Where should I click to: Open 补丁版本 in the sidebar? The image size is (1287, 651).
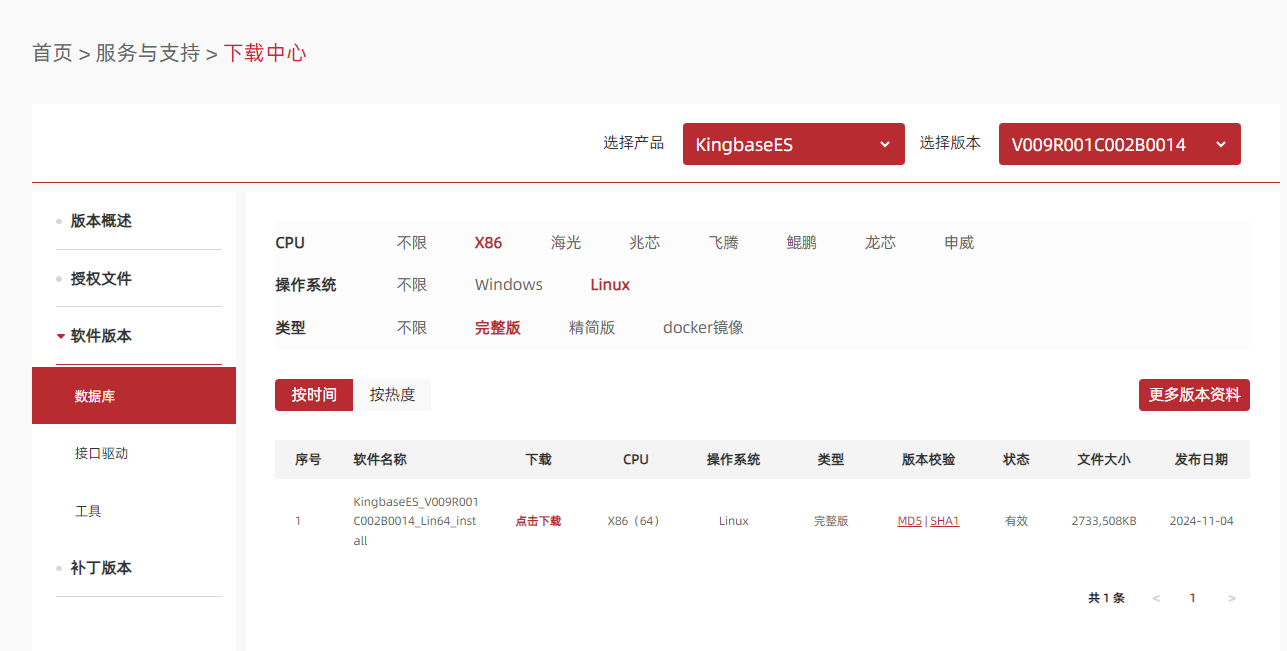tap(100, 567)
